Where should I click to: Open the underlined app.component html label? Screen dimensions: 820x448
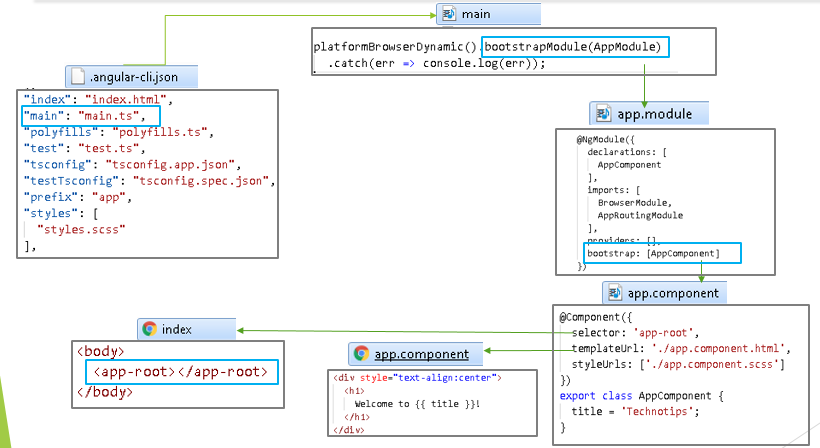tap(422, 354)
